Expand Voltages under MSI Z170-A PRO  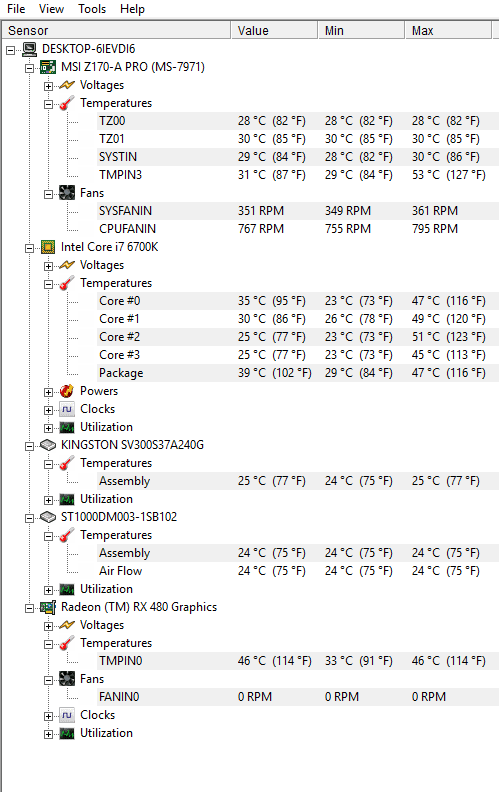coord(48,86)
